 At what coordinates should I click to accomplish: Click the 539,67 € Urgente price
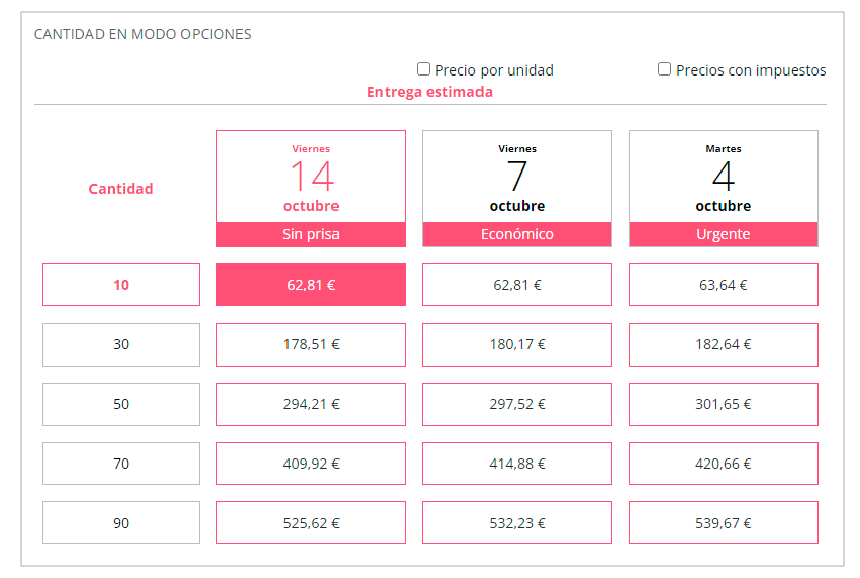(723, 522)
